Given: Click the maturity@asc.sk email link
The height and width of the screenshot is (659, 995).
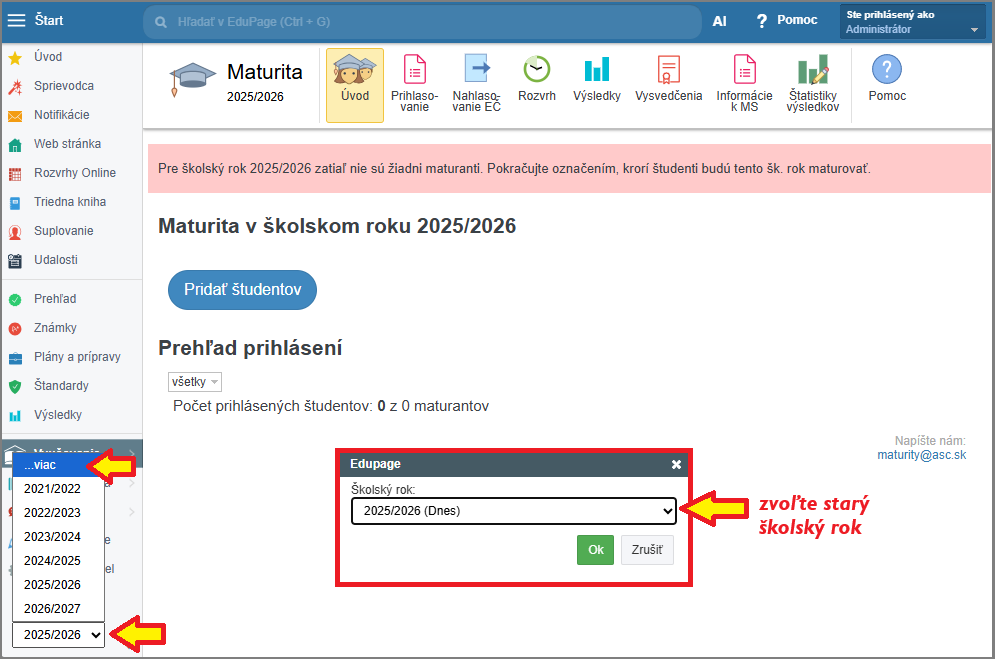Looking at the screenshot, I should tap(921, 454).
